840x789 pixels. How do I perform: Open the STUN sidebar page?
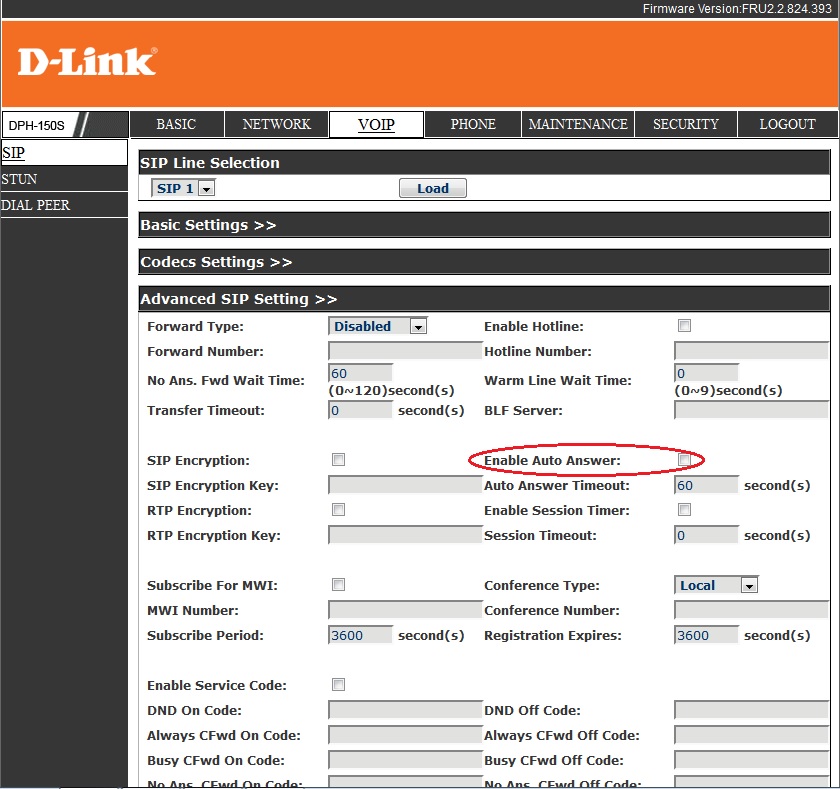click(x=20, y=179)
